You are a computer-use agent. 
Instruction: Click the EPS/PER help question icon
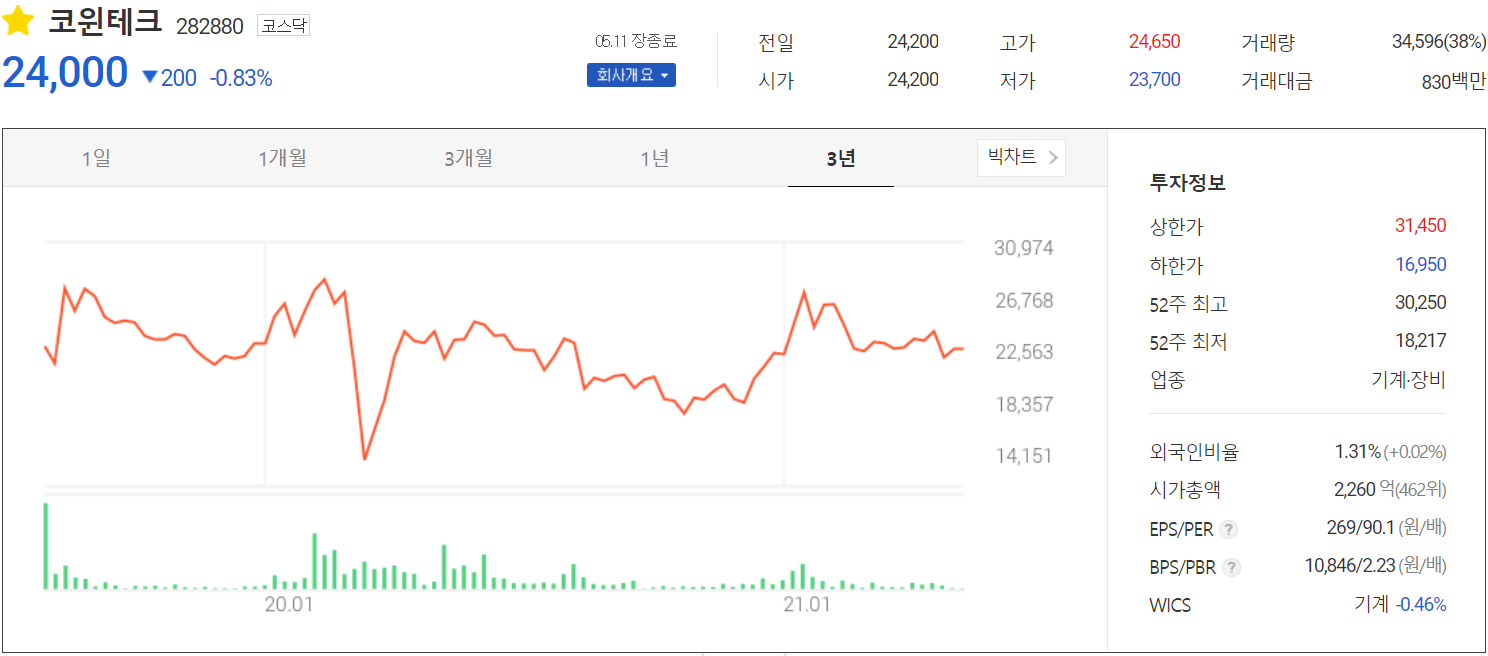coord(1229,529)
